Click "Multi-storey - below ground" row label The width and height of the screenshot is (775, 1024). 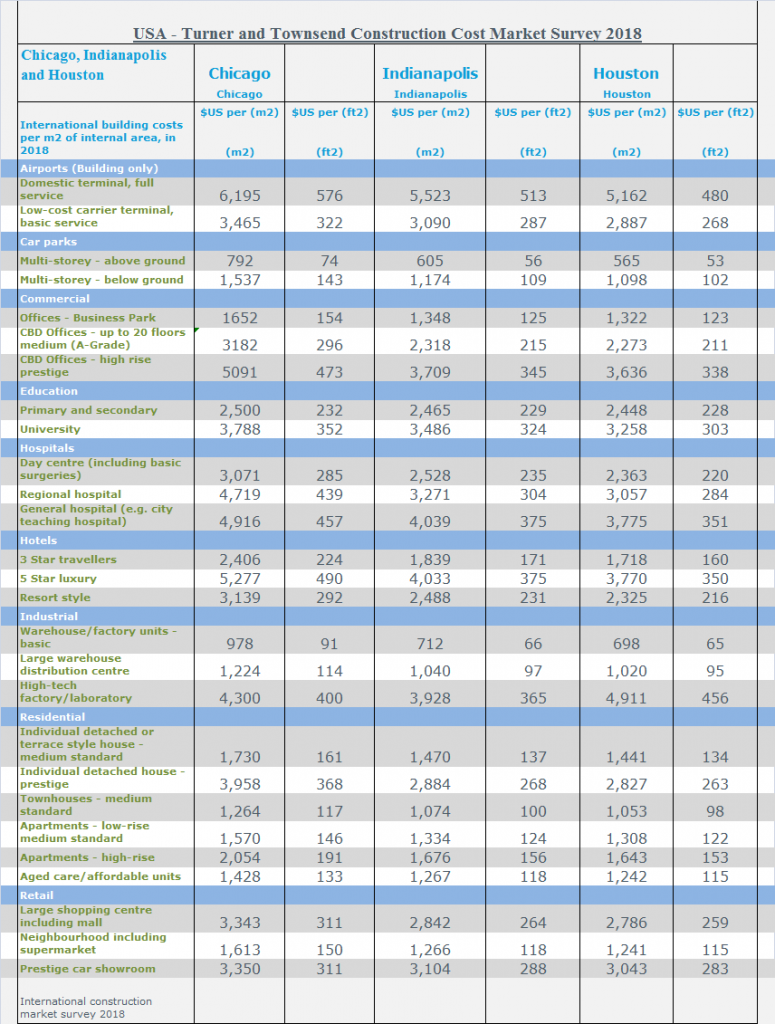coord(101,280)
